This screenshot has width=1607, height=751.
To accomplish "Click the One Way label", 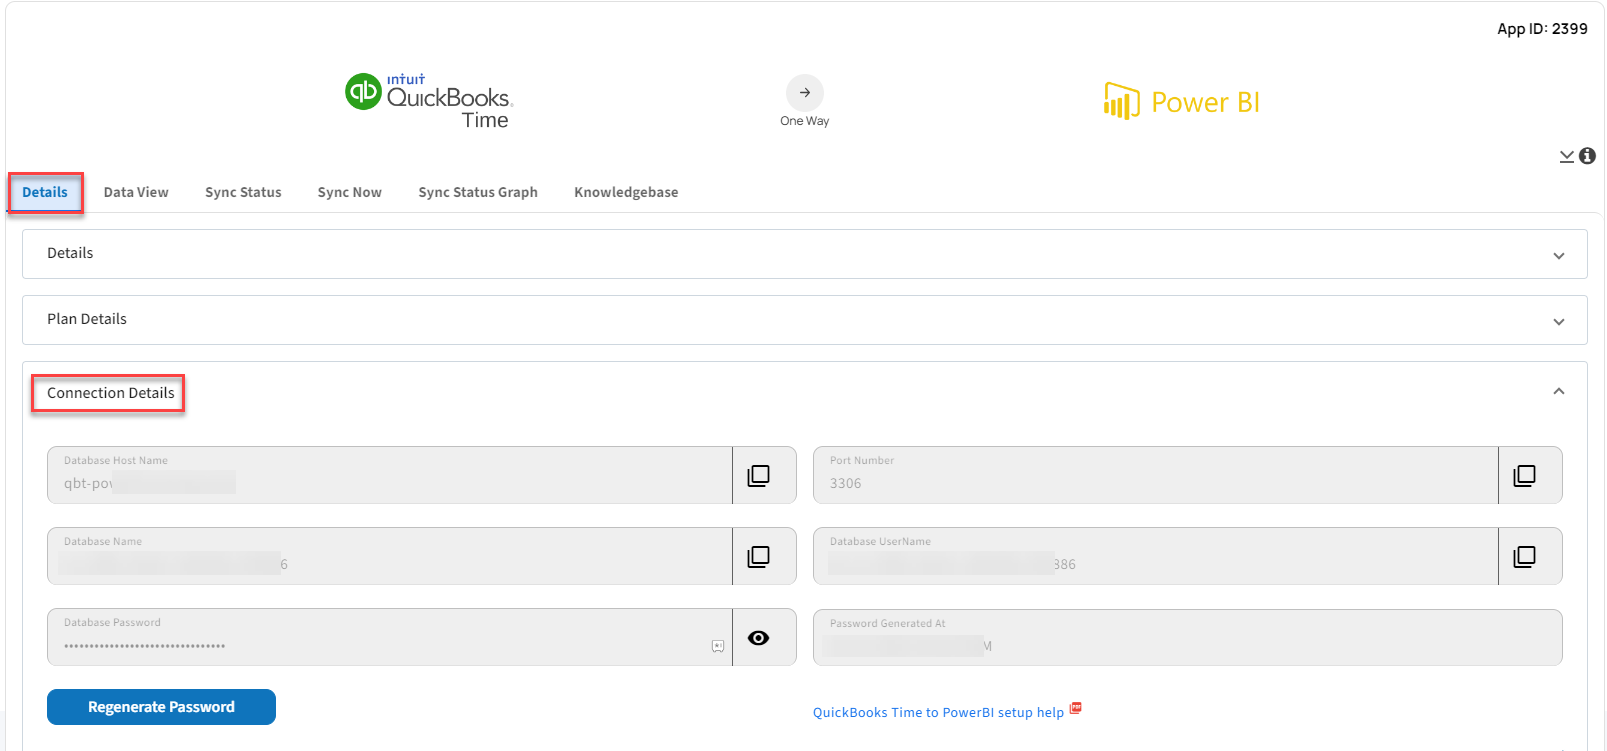I will coord(805,121).
